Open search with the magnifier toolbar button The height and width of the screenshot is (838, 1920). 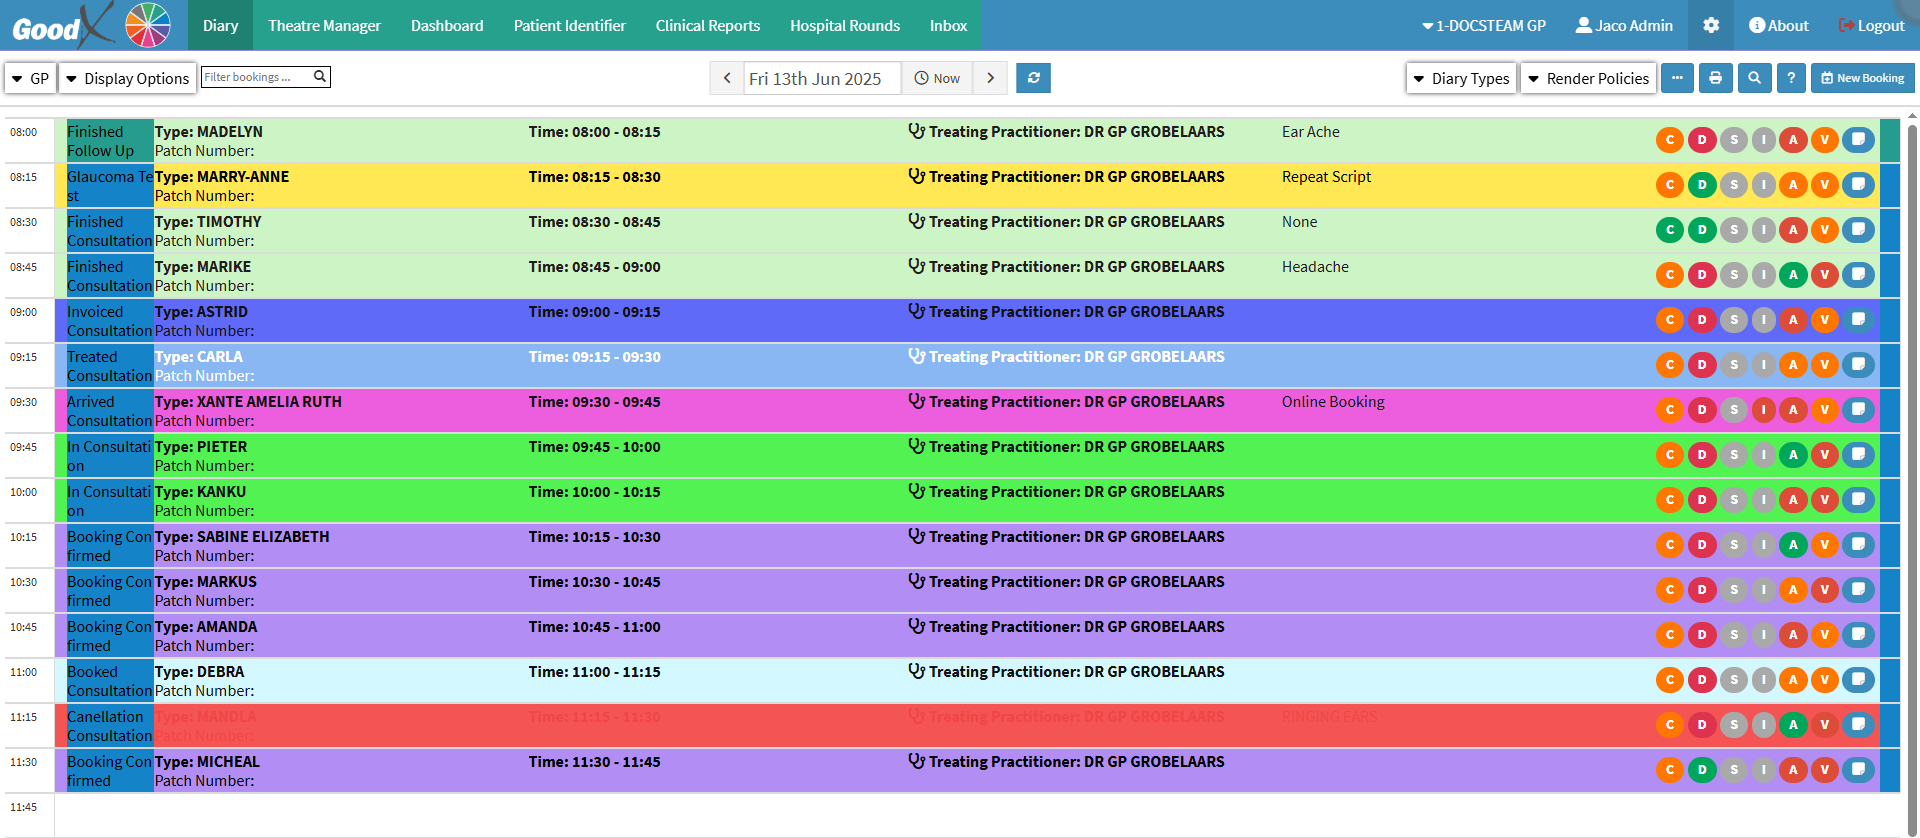pyautogui.click(x=1754, y=78)
